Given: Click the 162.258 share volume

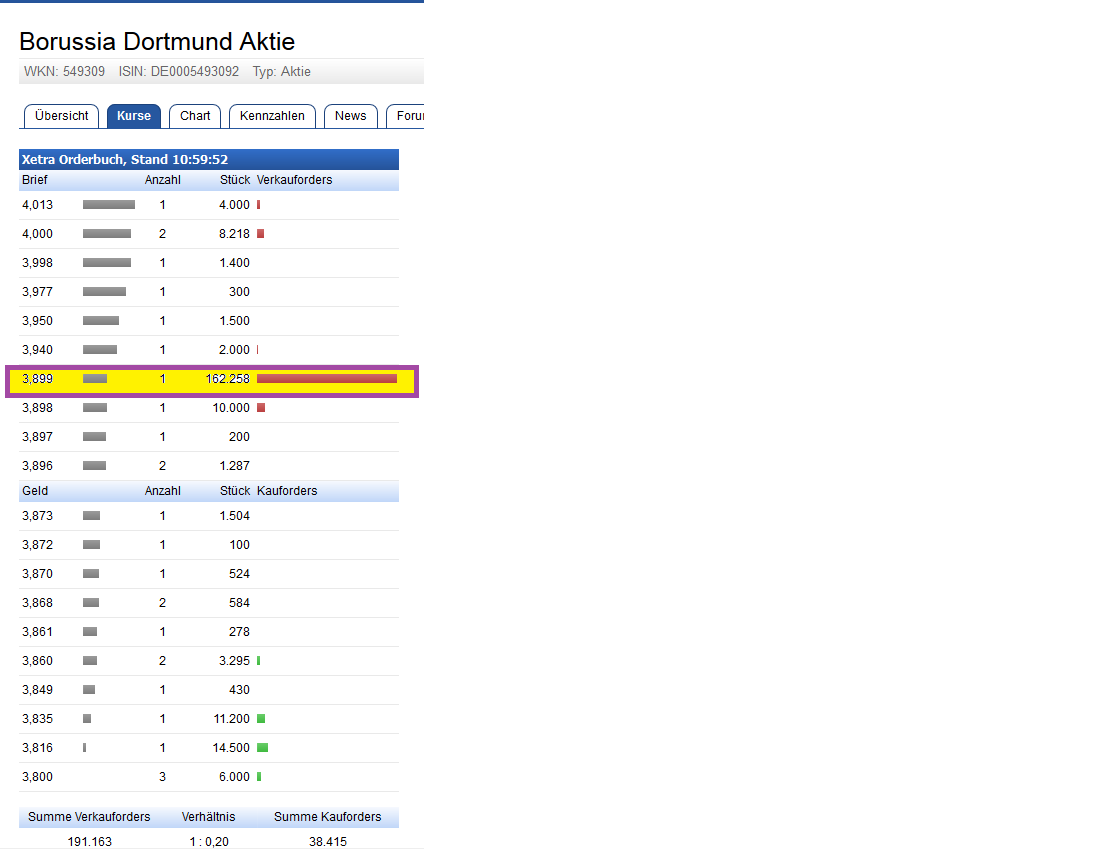Looking at the screenshot, I should 227,379.
